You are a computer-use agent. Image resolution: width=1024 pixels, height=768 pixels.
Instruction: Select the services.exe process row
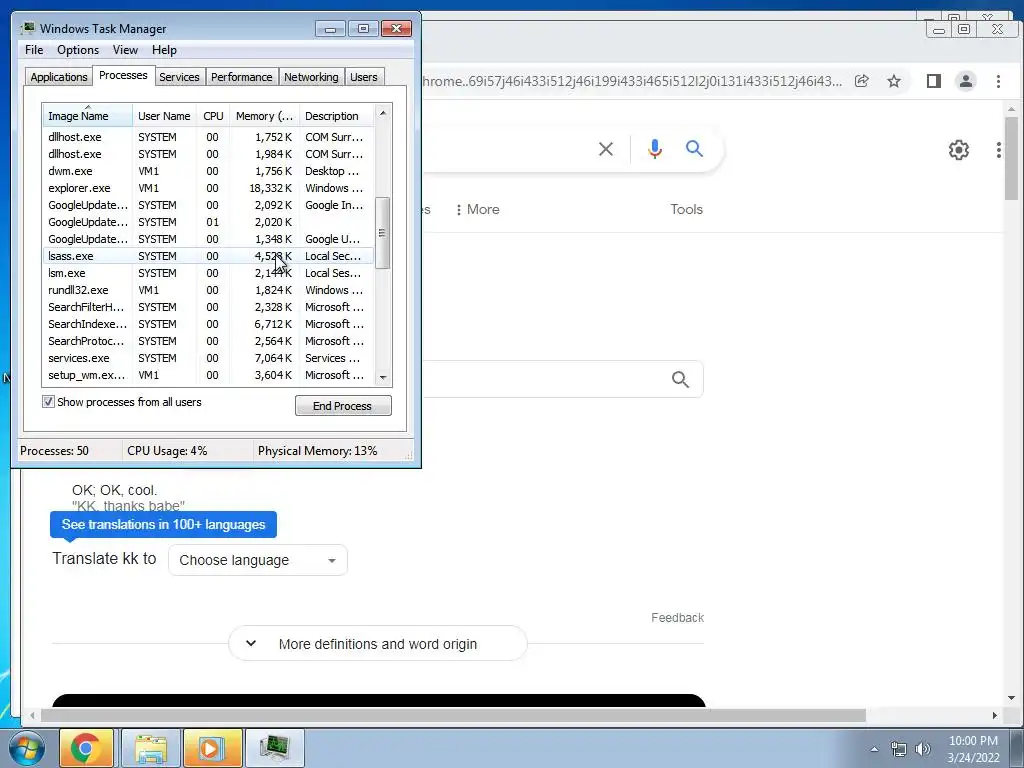pyautogui.click(x=208, y=358)
